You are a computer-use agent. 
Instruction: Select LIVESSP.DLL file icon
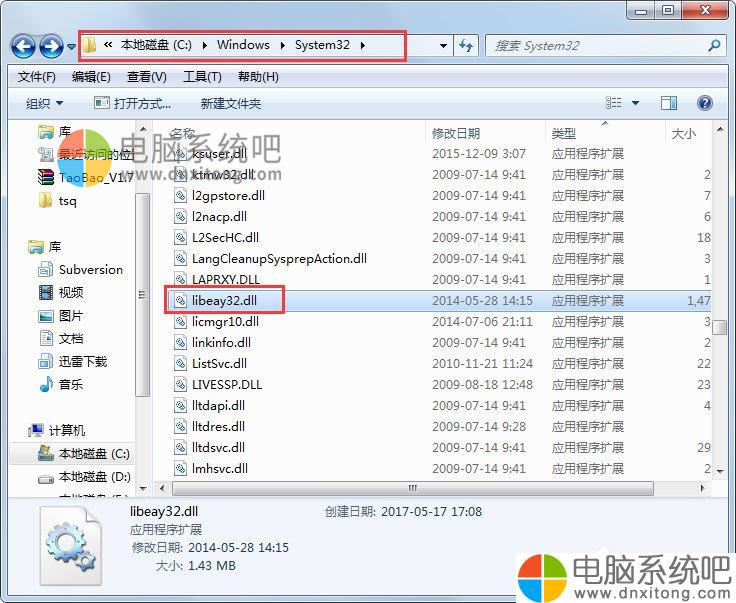click(x=180, y=384)
